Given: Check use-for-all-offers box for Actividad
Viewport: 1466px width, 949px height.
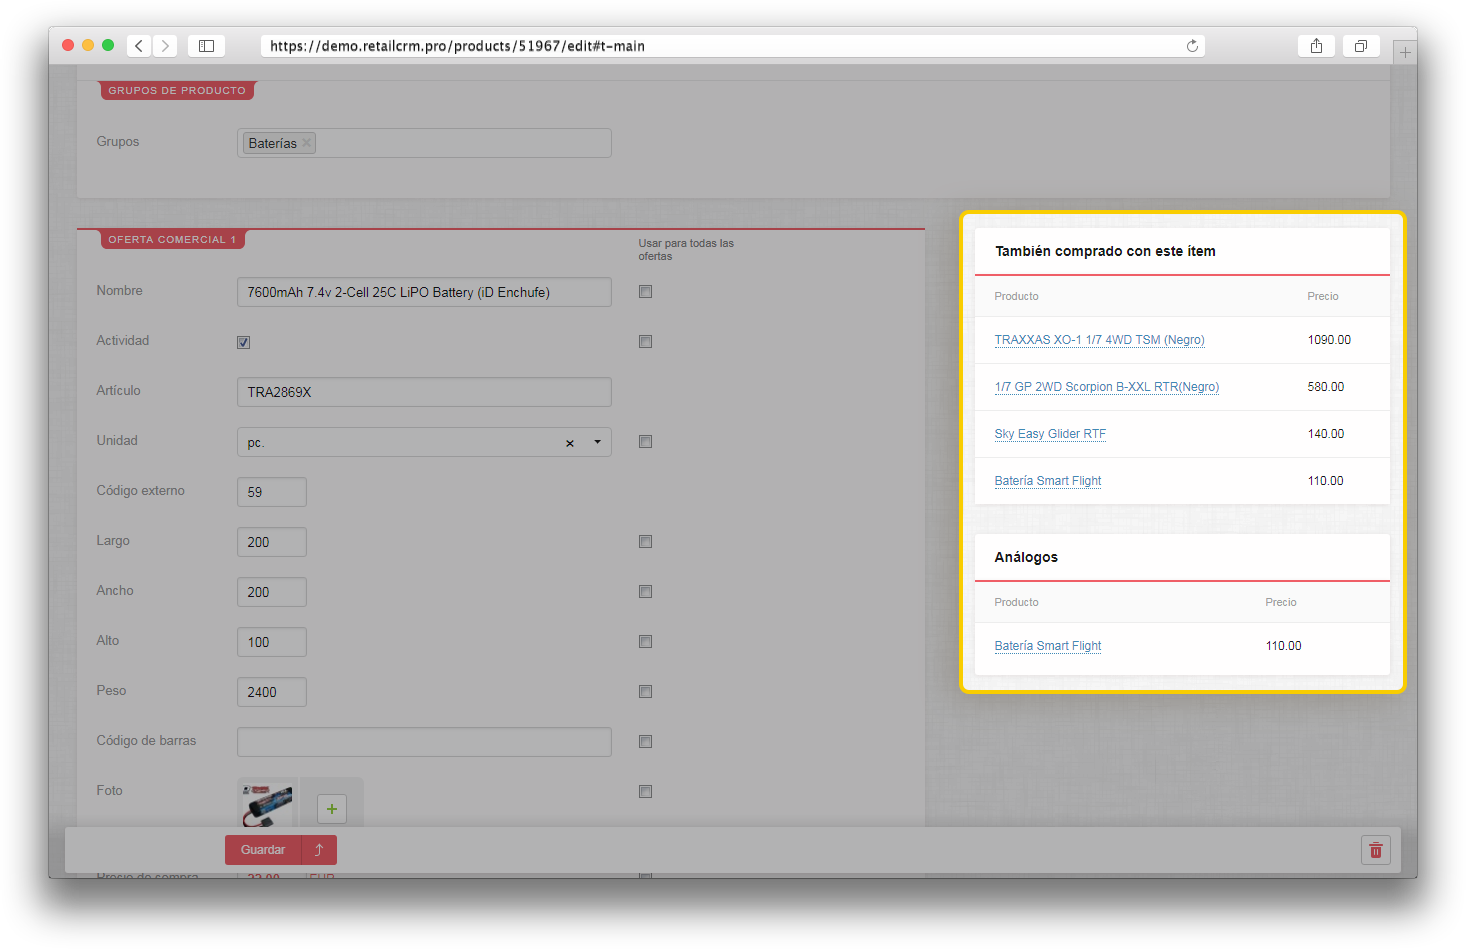Looking at the screenshot, I should click(646, 342).
